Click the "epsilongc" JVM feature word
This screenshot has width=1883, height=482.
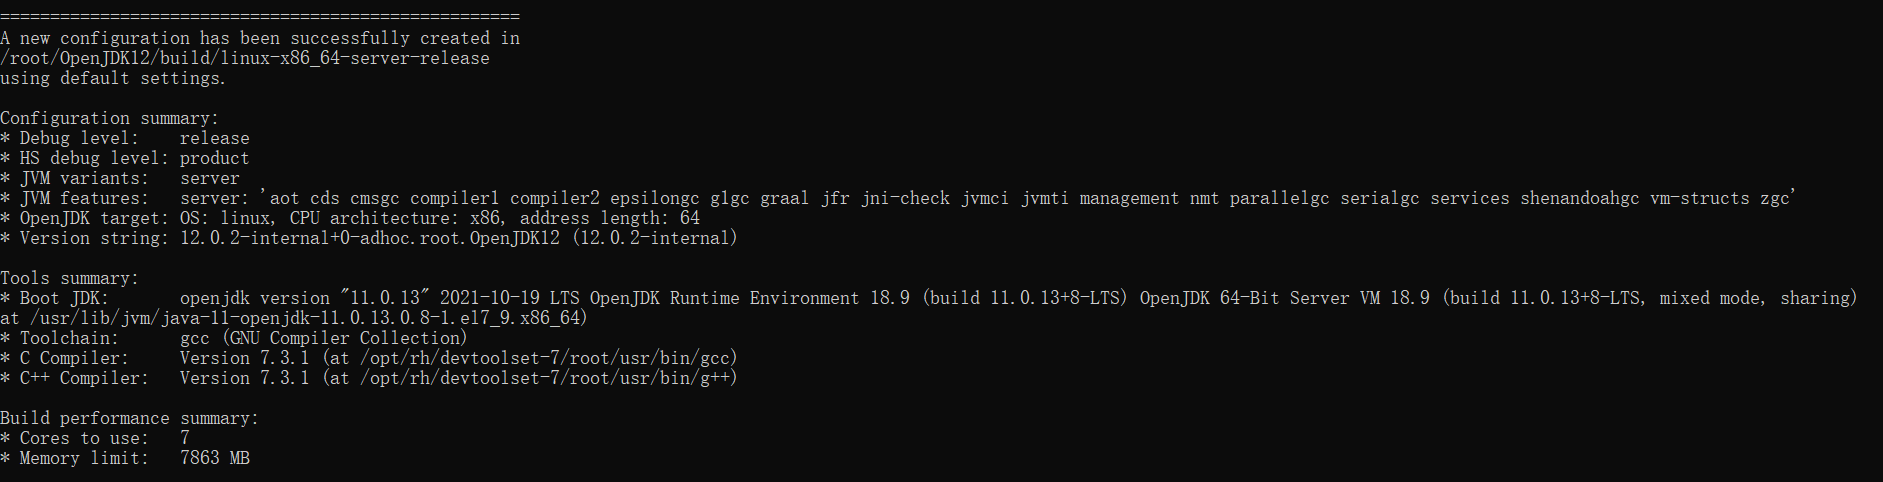[x=654, y=198]
